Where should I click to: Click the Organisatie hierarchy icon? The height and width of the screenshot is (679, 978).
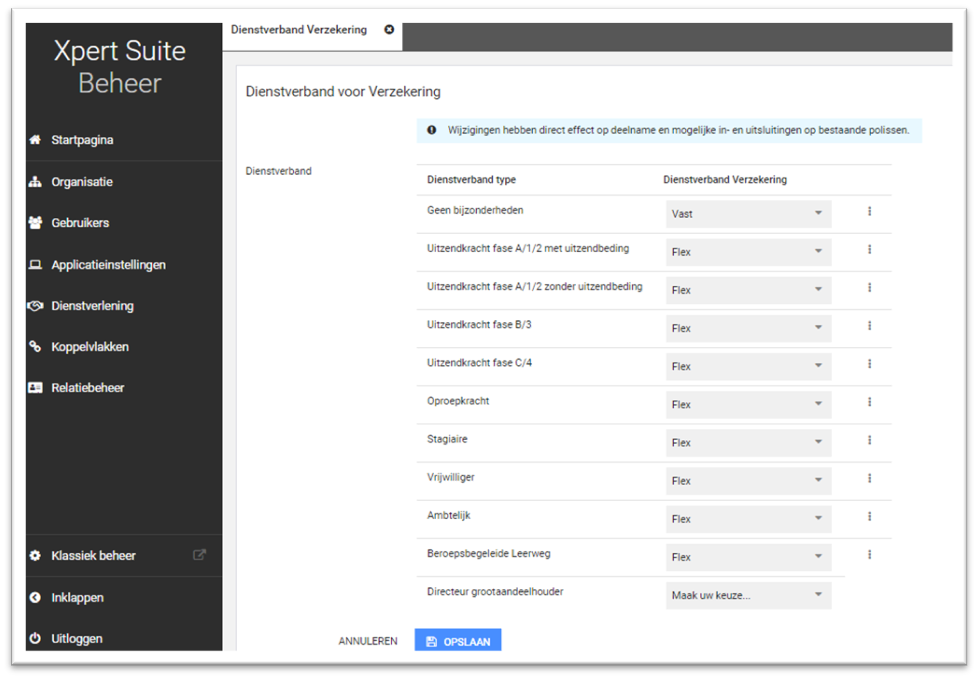pyautogui.click(x=35, y=182)
